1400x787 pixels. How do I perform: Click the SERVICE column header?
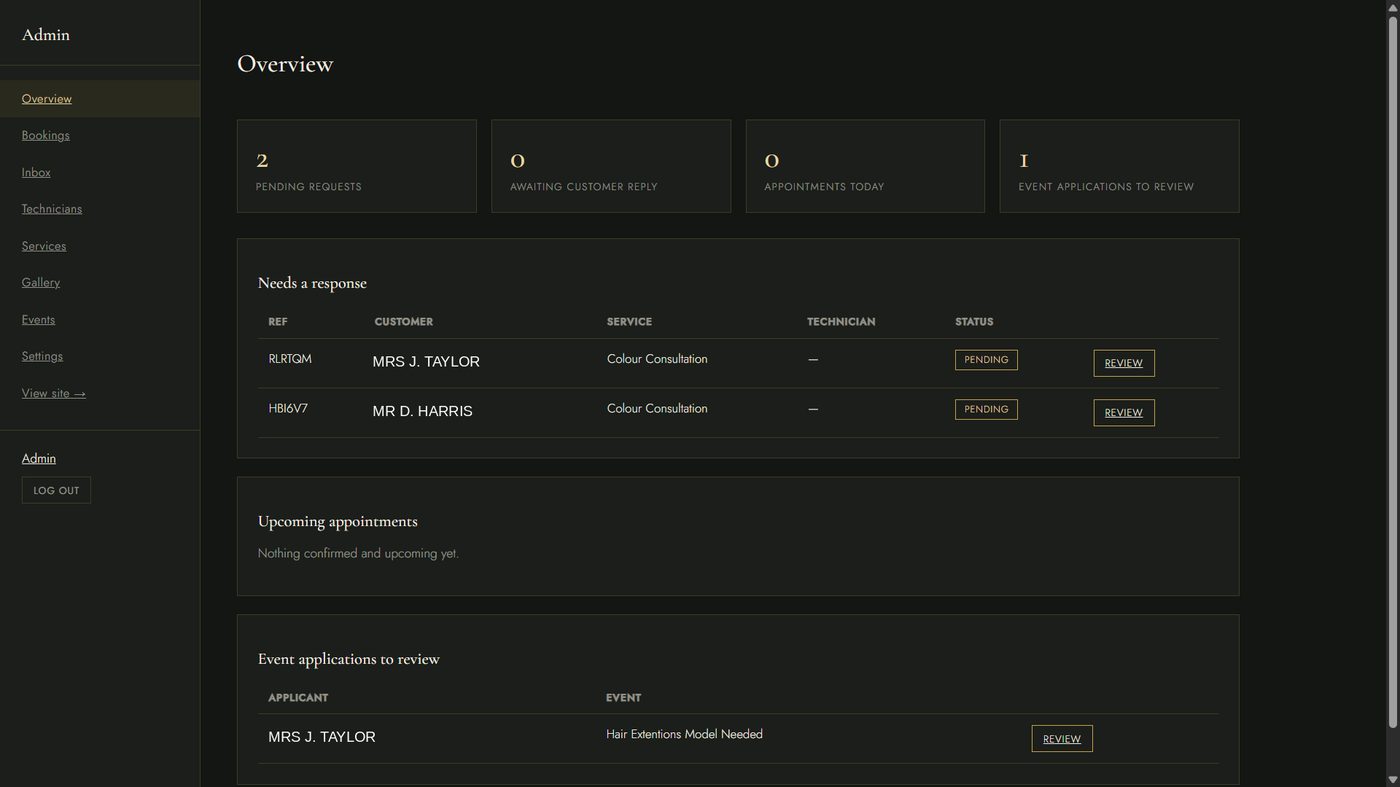[x=629, y=322]
